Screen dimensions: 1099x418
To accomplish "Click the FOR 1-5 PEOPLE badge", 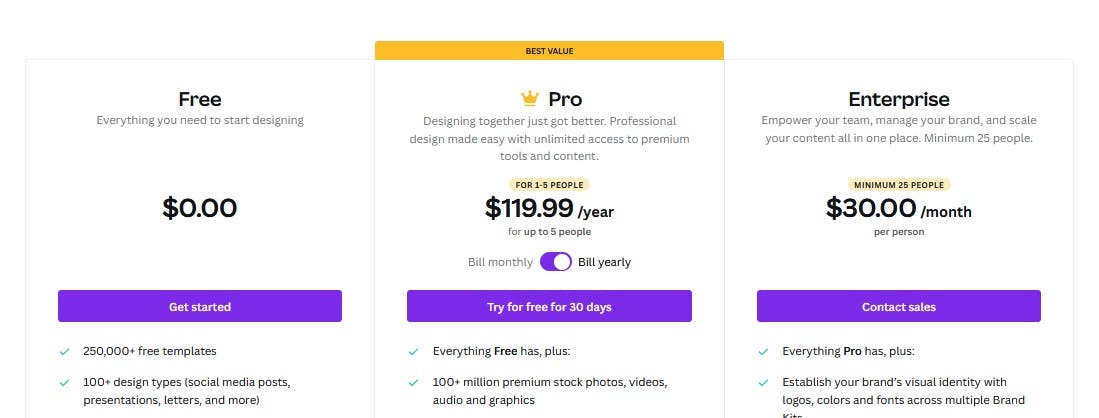I will pyautogui.click(x=549, y=185).
